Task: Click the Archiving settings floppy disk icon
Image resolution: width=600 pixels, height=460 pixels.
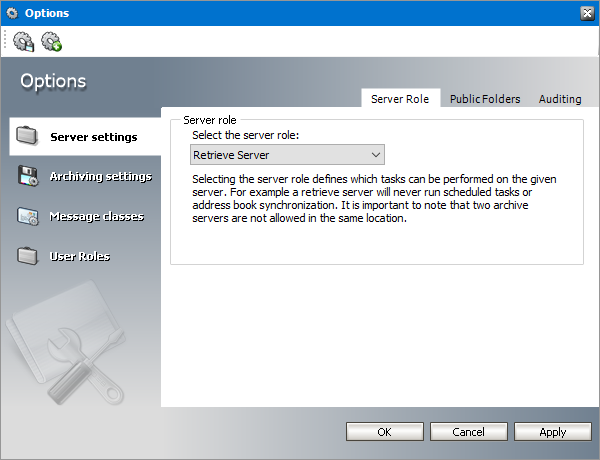Action: point(28,176)
